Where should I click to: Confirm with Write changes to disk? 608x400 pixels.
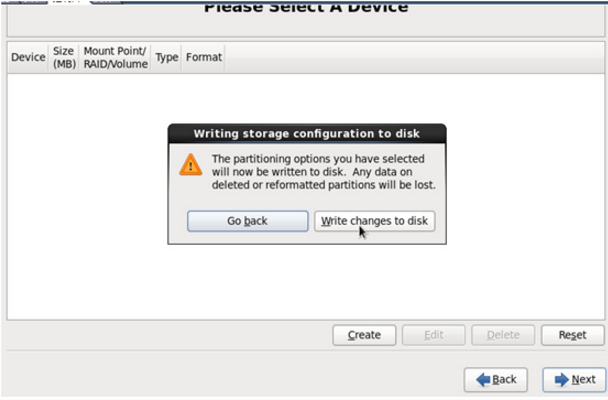(x=374, y=221)
